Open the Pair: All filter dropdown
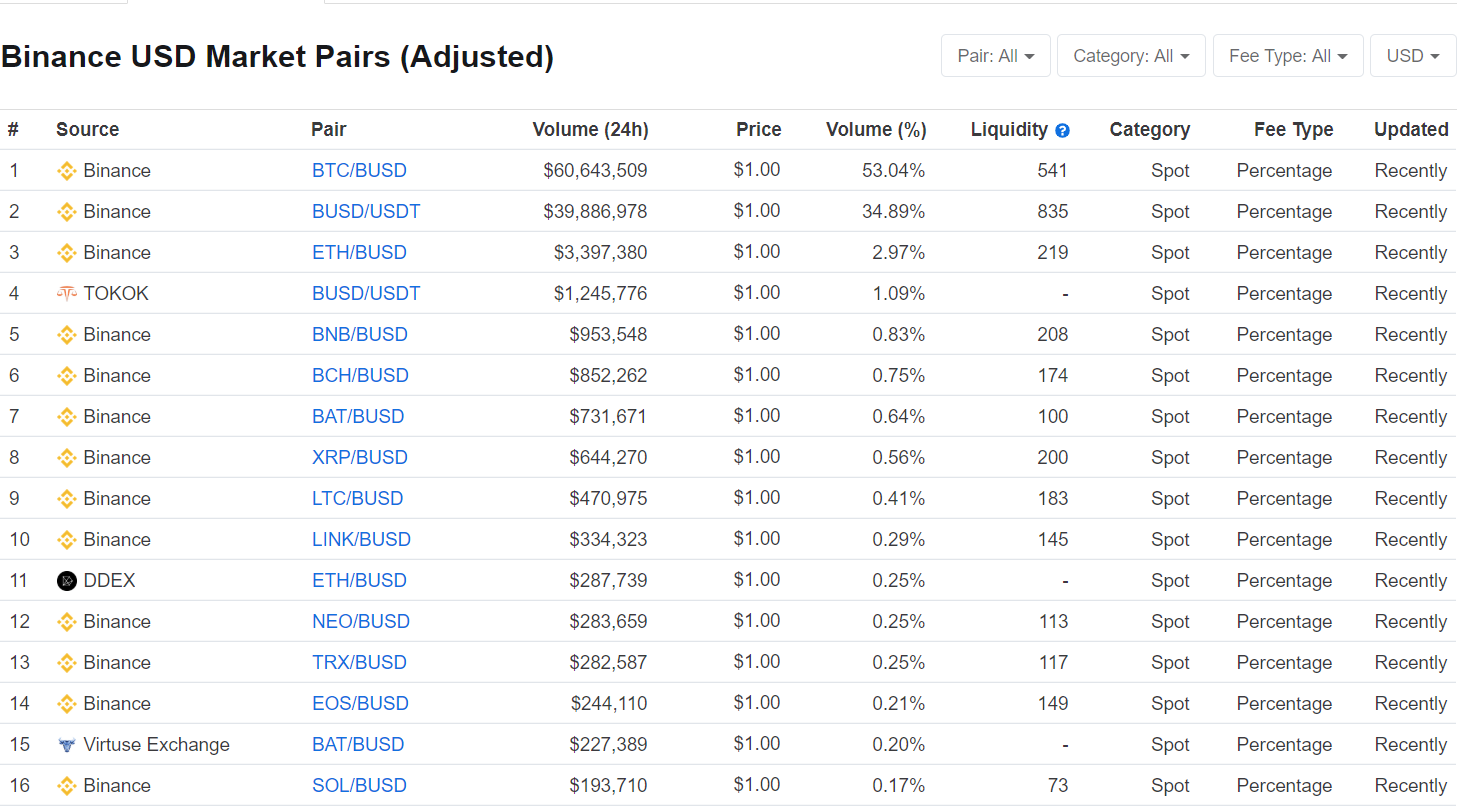The image size is (1470, 808). [996, 56]
